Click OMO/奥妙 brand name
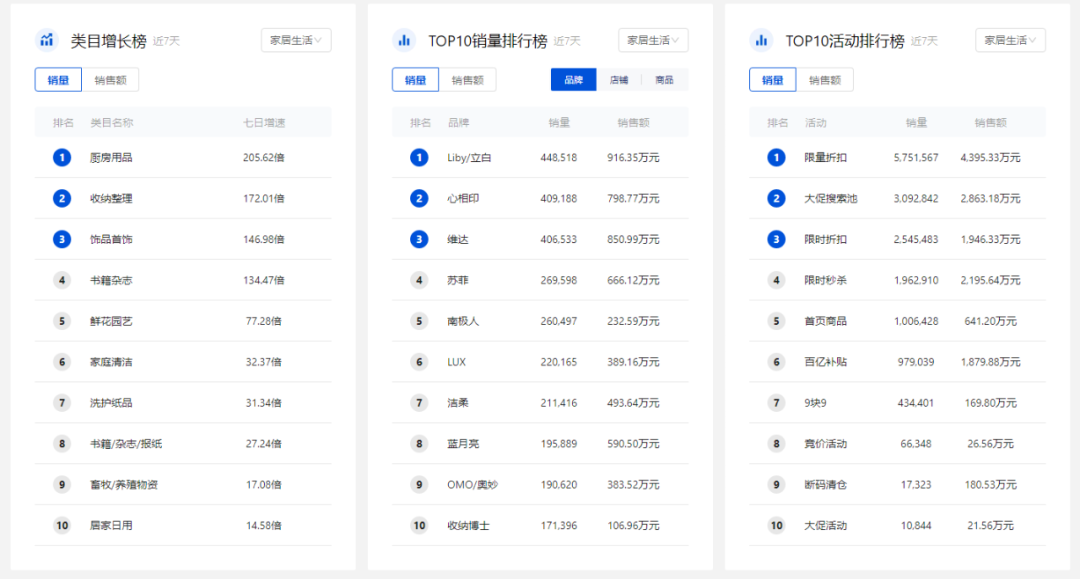 (x=472, y=485)
